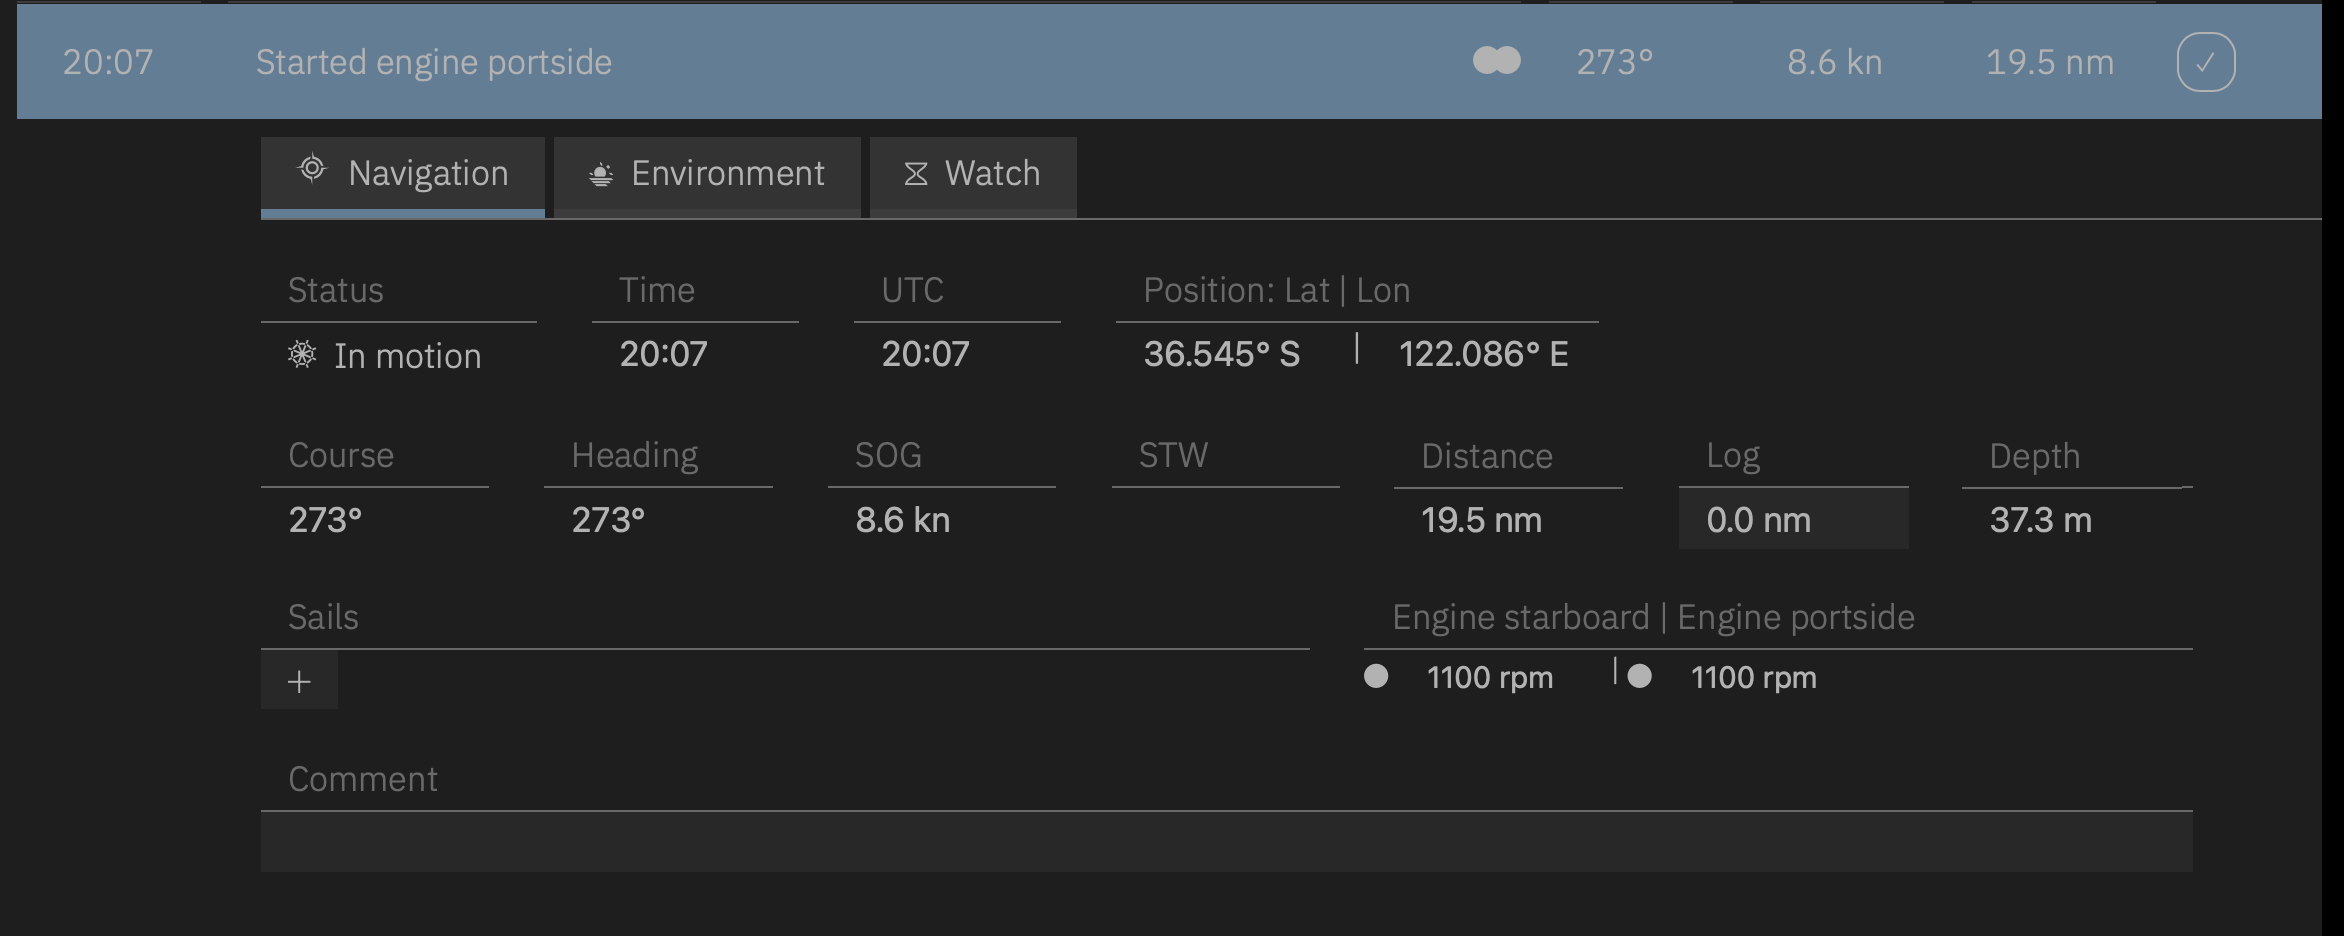The height and width of the screenshot is (936, 2344).
Task: Select the Navigation tab
Action: coord(402,175)
